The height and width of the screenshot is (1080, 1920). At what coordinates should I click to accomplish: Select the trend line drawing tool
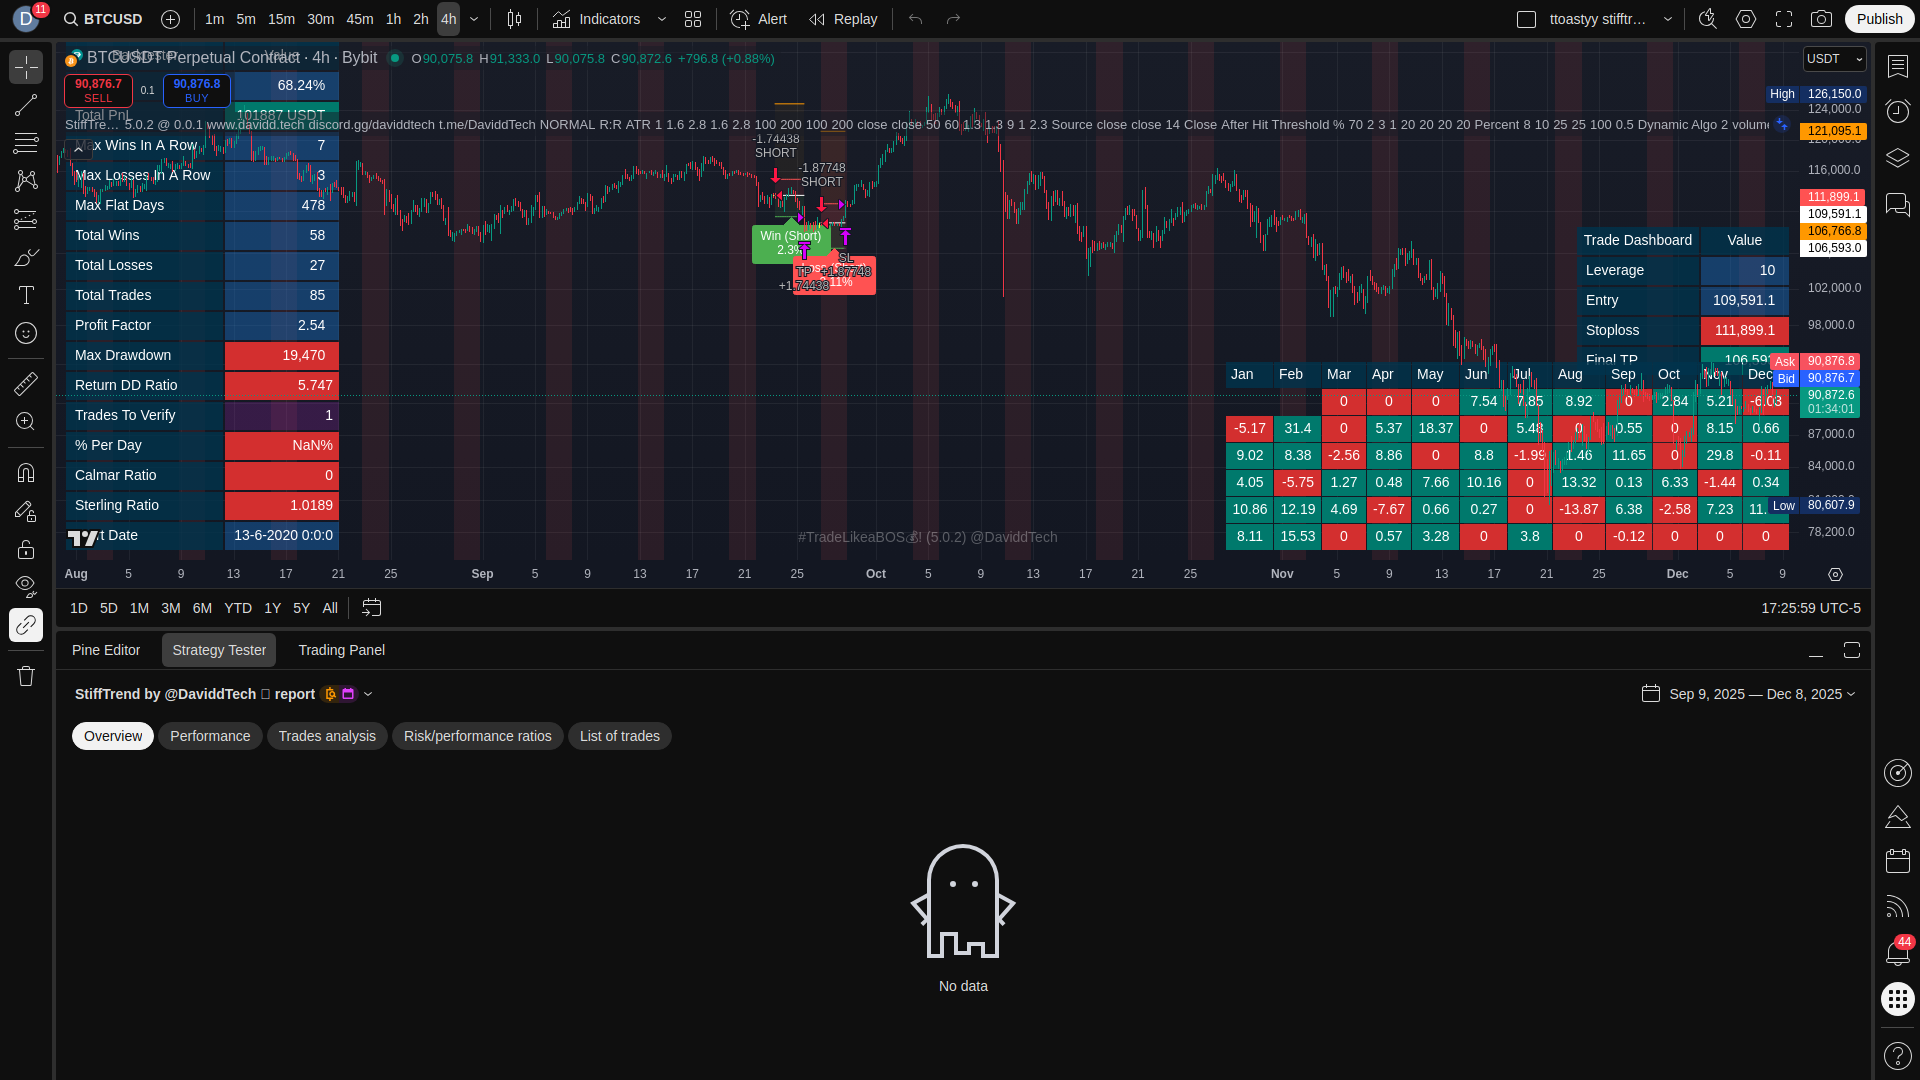(26, 105)
